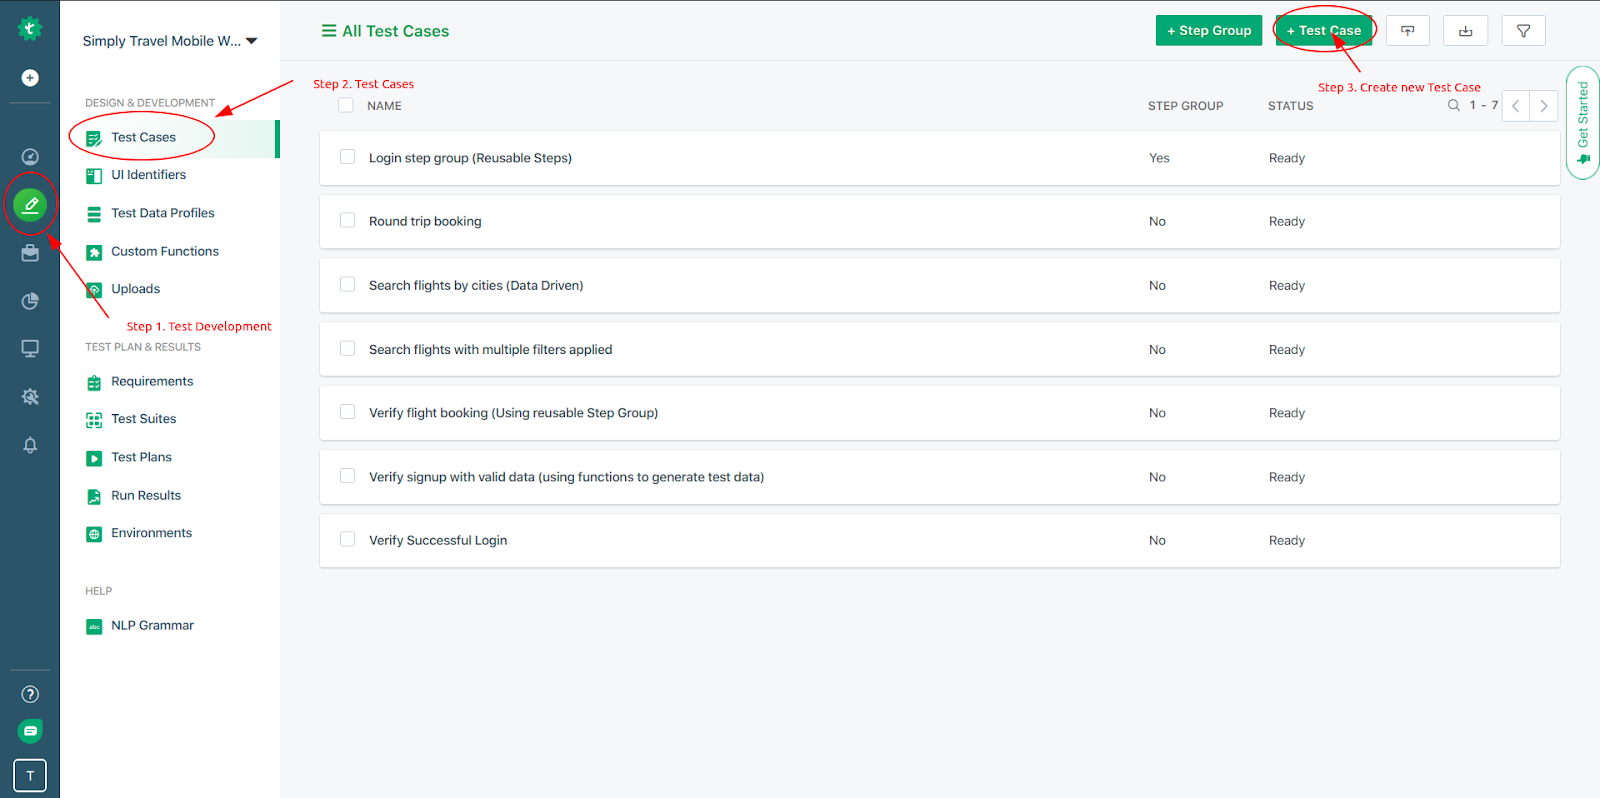Screen dimensions: 1600x798
Task: Select the Verify Successful Login checkbox
Action: point(347,539)
